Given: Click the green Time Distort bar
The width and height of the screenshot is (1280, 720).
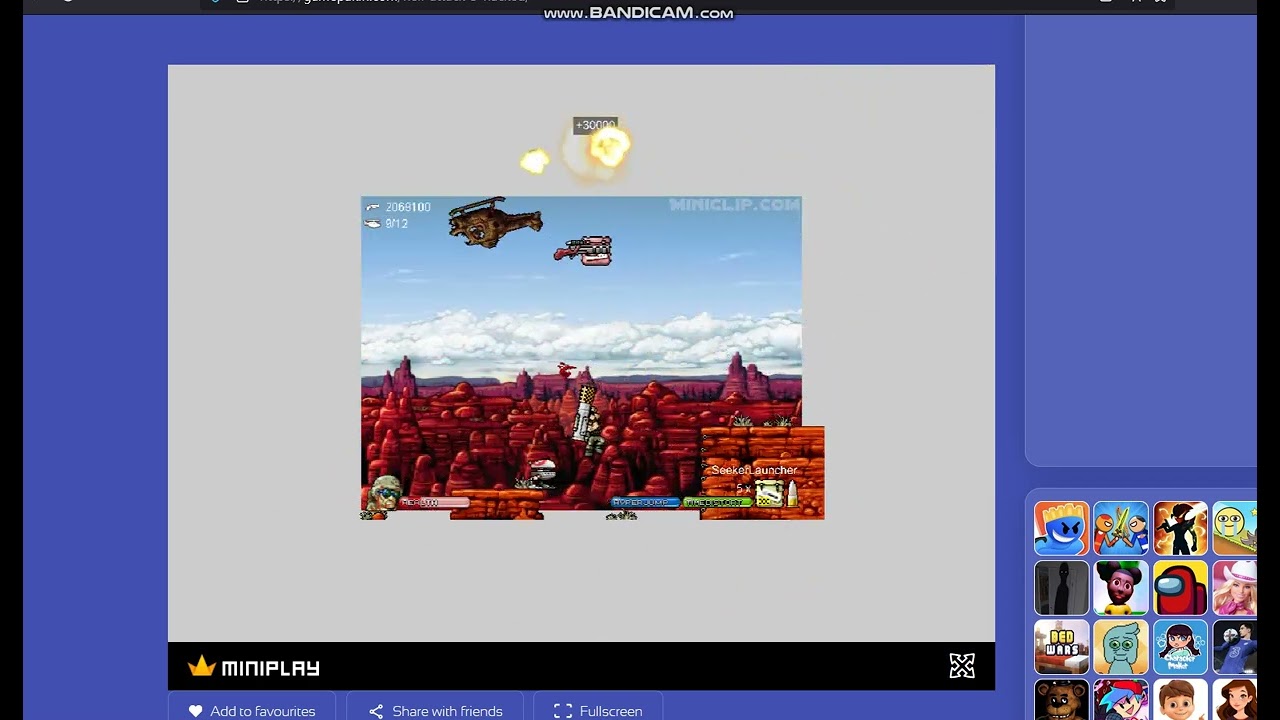Looking at the screenshot, I should (x=716, y=502).
